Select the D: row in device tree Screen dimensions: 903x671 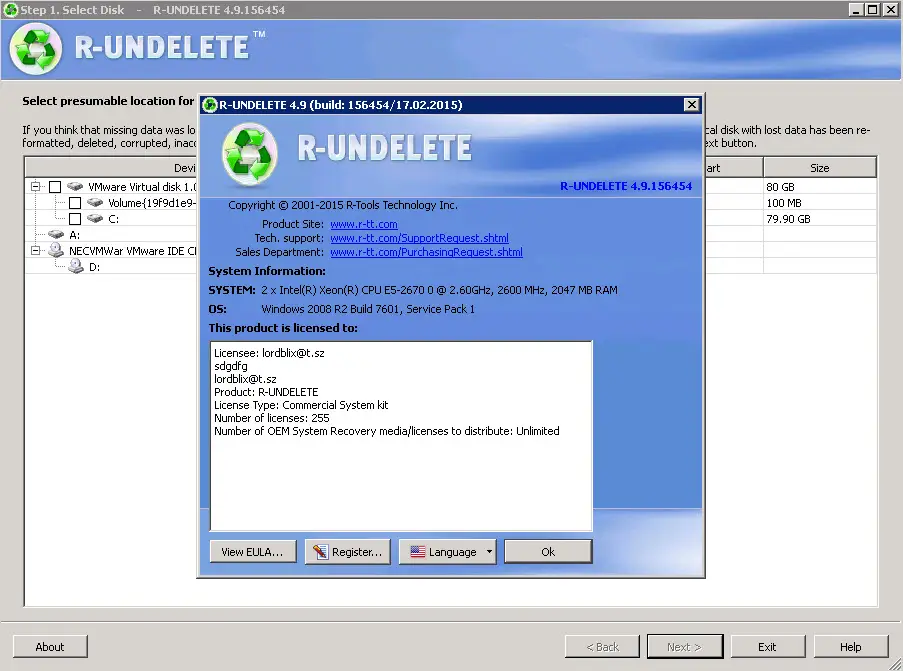(x=94, y=267)
